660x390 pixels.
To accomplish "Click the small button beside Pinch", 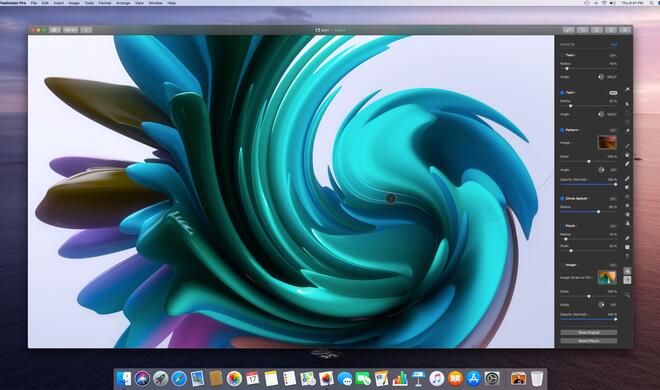I will (613, 226).
